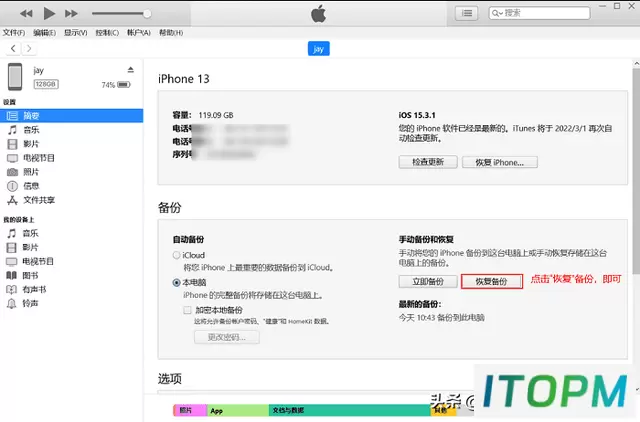The height and width of the screenshot is (422, 640).
Task: Open 电视节目 under 设置 section
Action: tap(38, 158)
